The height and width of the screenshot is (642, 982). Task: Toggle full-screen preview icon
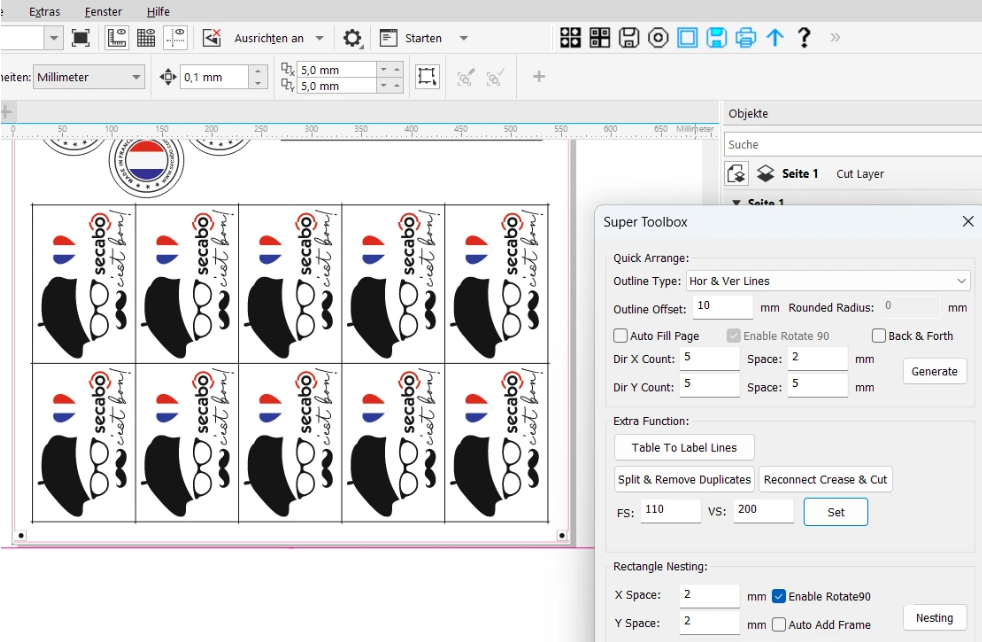click(x=81, y=38)
